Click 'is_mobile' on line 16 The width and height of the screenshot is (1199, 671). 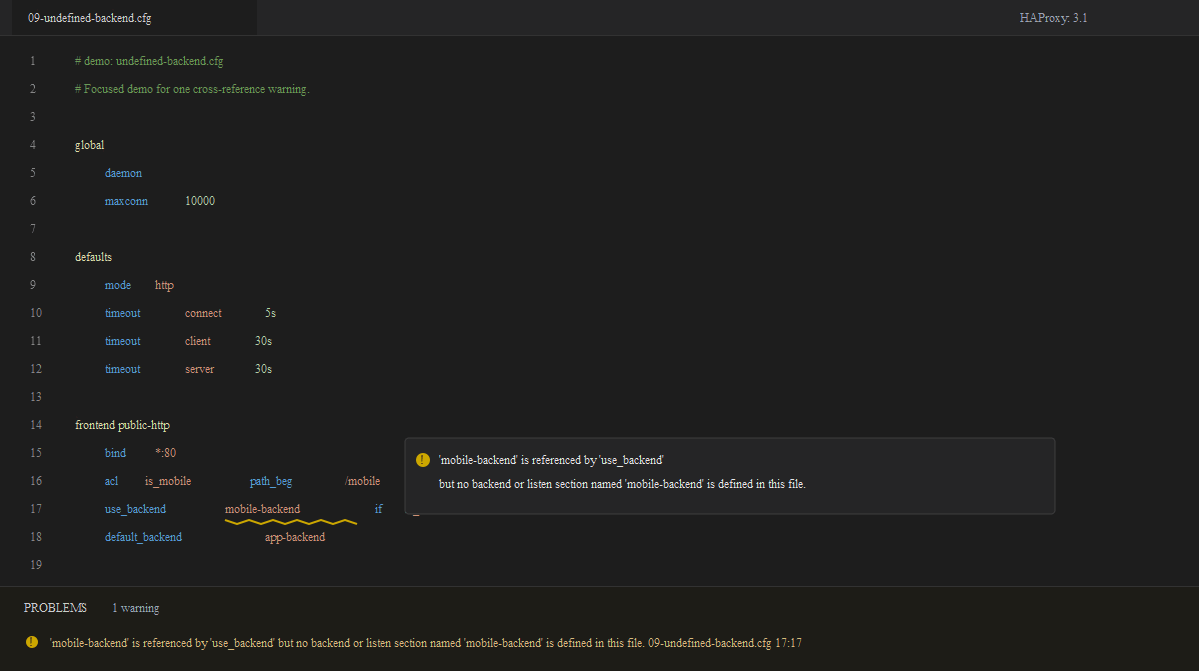point(168,481)
